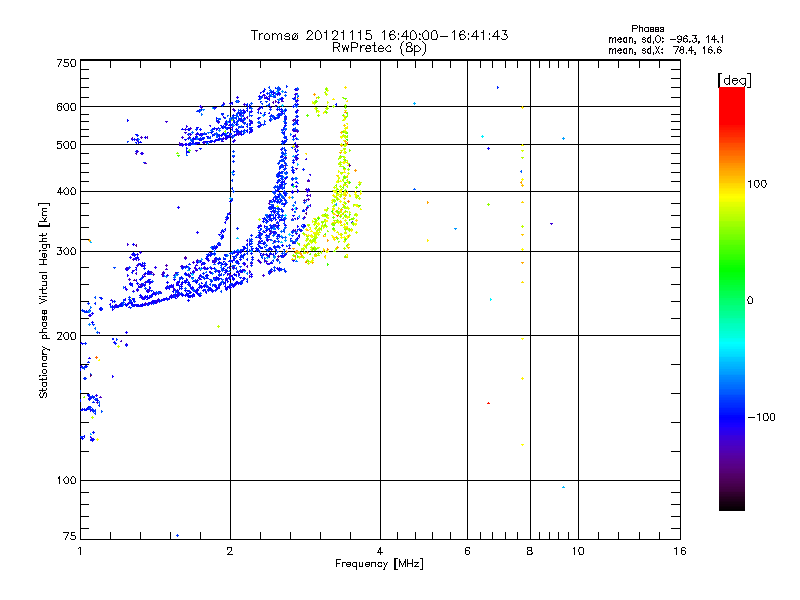800x600 pixels.
Task: Click the x-axis tick label '6'
Action: click(467, 551)
